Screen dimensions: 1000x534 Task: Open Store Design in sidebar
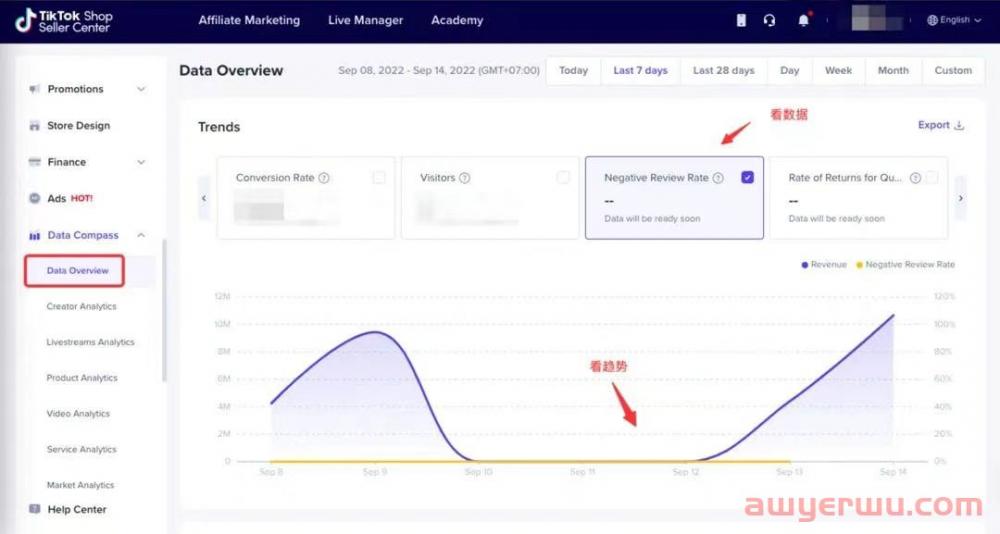tap(78, 126)
